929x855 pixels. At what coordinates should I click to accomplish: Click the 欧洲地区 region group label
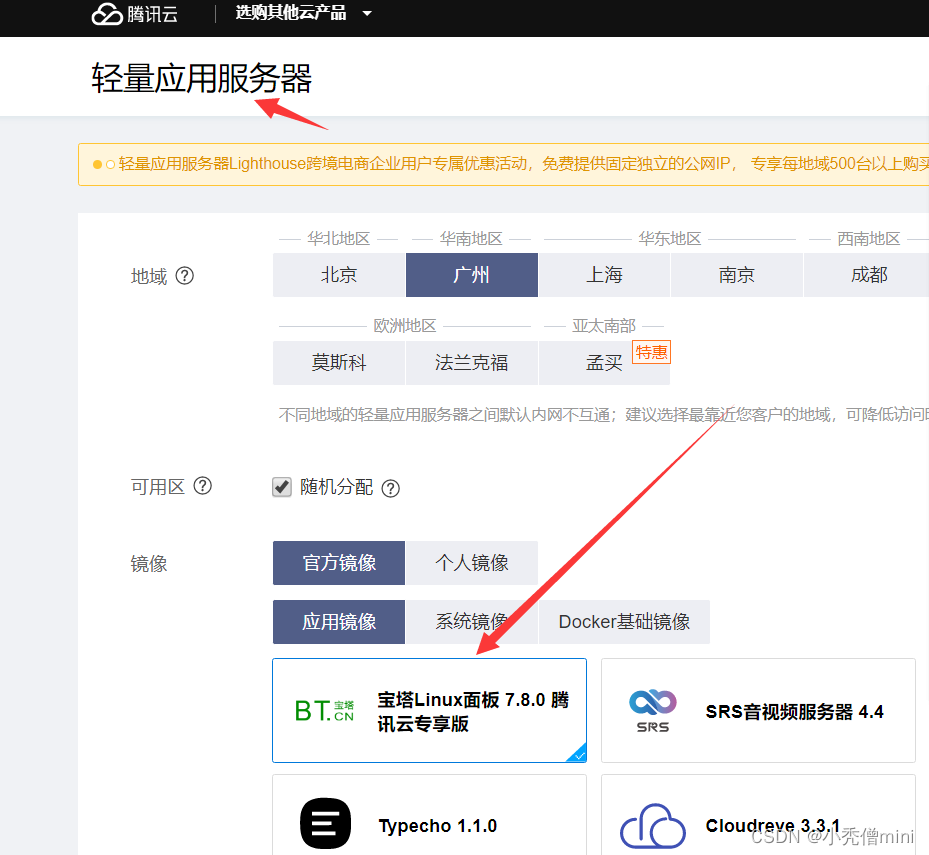[405, 326]
